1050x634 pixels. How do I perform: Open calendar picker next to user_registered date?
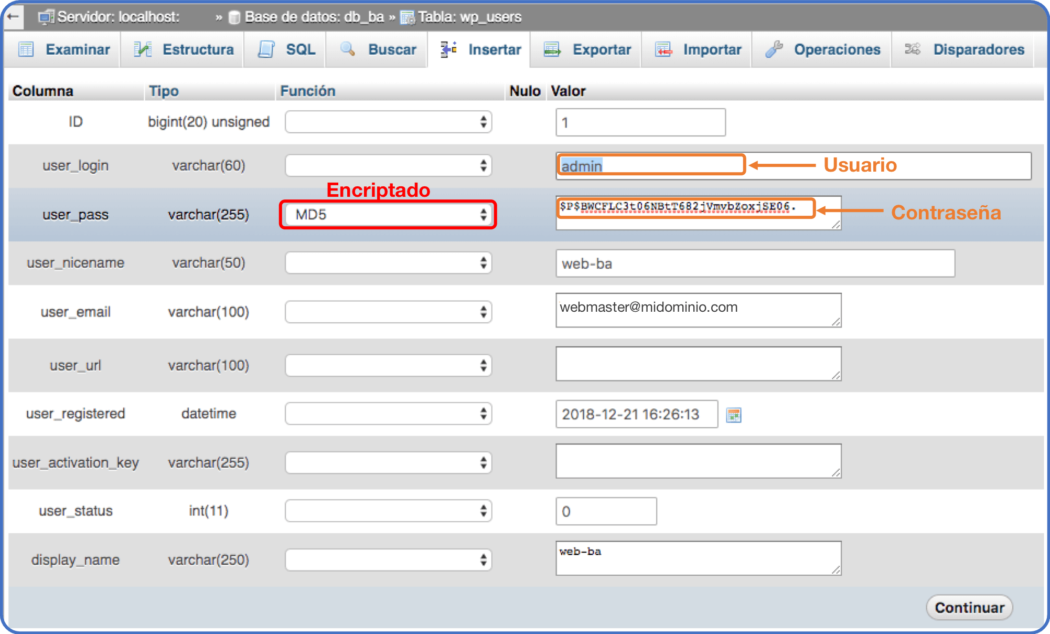point(734,415)
